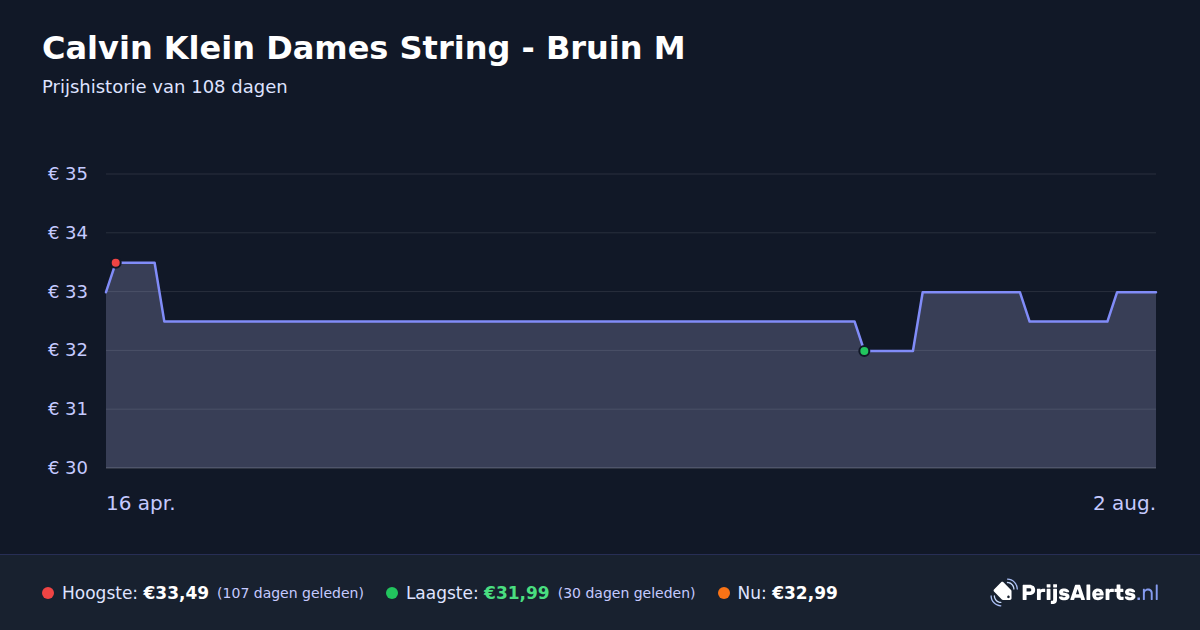Click the subtitle Prijshistorie van 108 dagen
The height and width of the screenshot is (630, 1200).
tap(165, 87)
